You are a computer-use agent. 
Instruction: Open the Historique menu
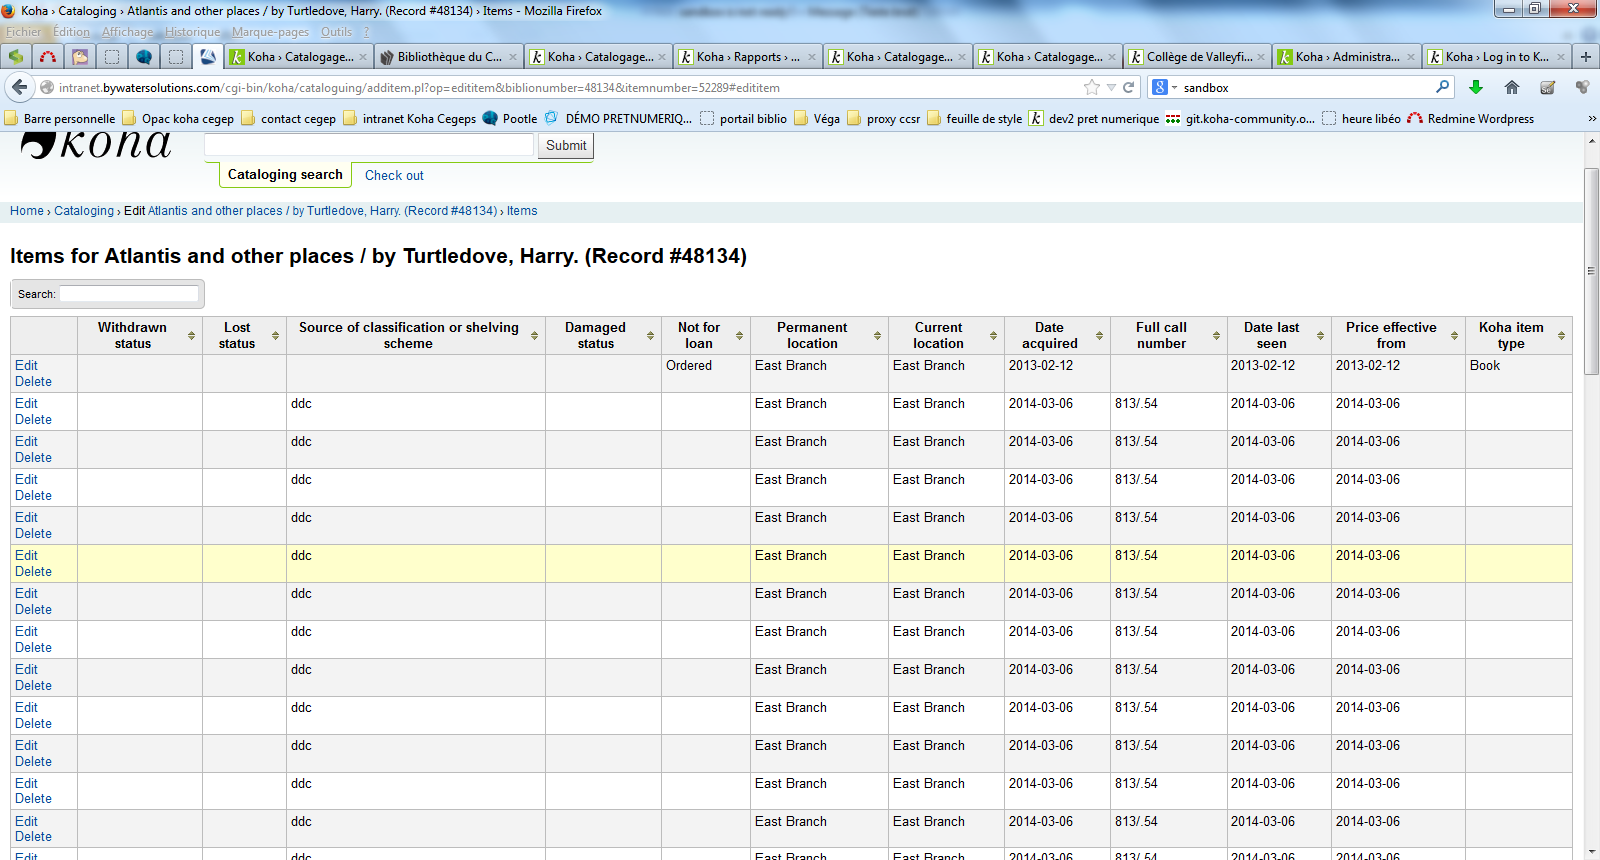point(192,32)
